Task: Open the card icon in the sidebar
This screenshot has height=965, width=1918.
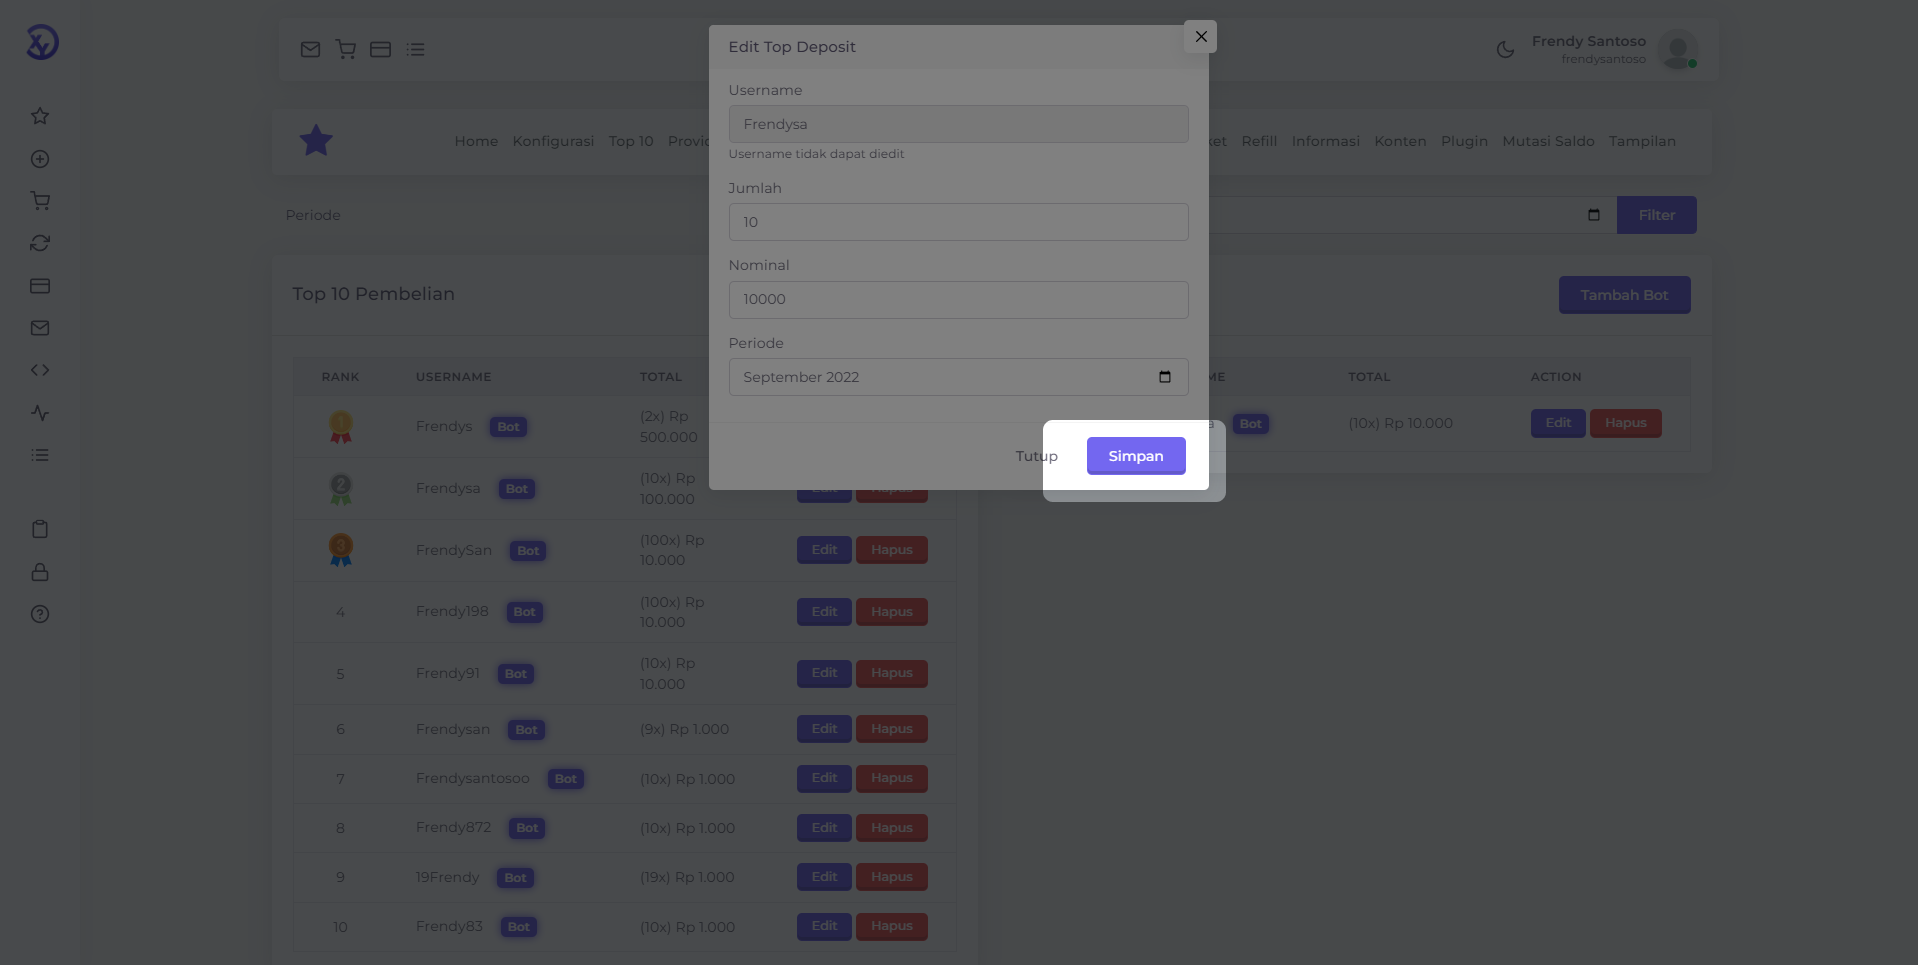Action: click(x=40, y=286)
